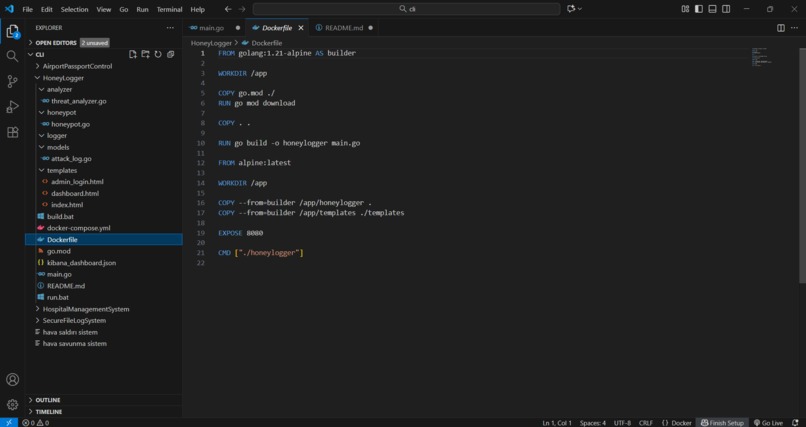806x427 pixels.
Task: Split the editor to the right
Action: tap(781, 28)
